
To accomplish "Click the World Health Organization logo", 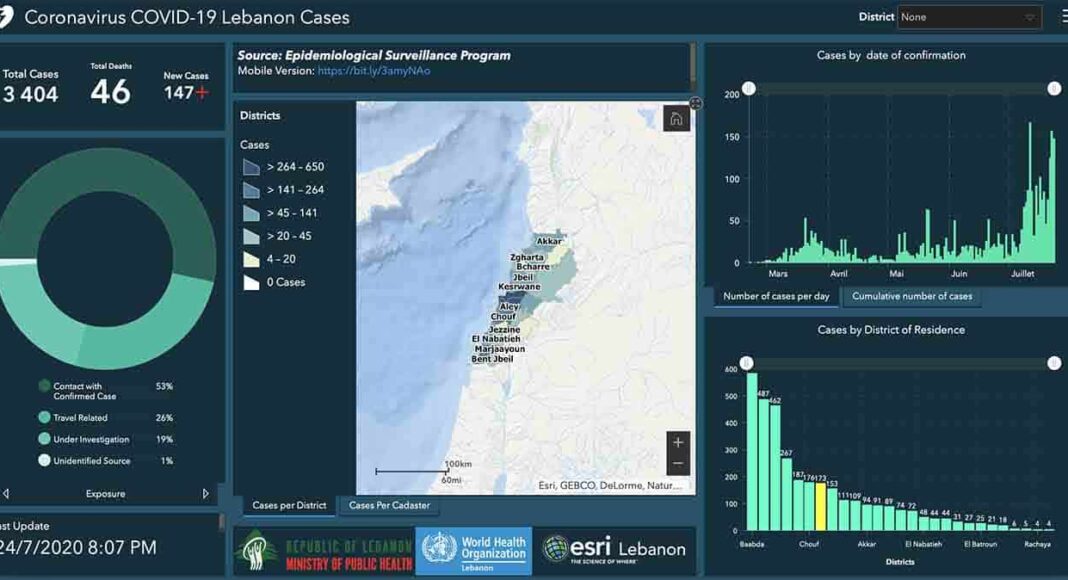I will 474,551.
